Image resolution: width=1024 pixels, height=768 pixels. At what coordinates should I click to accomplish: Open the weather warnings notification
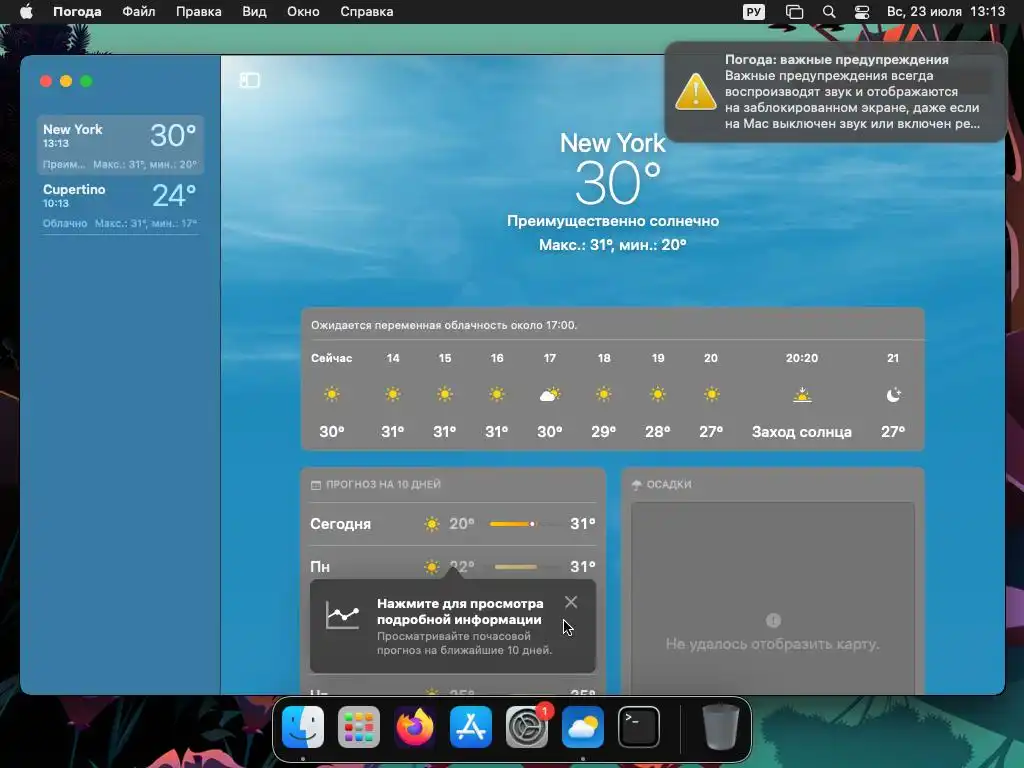point(835,91)
